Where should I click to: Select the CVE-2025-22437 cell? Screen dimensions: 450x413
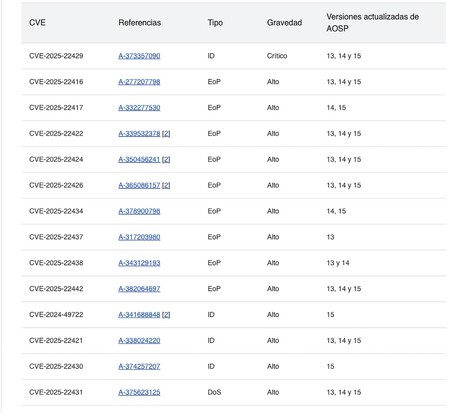56,237
